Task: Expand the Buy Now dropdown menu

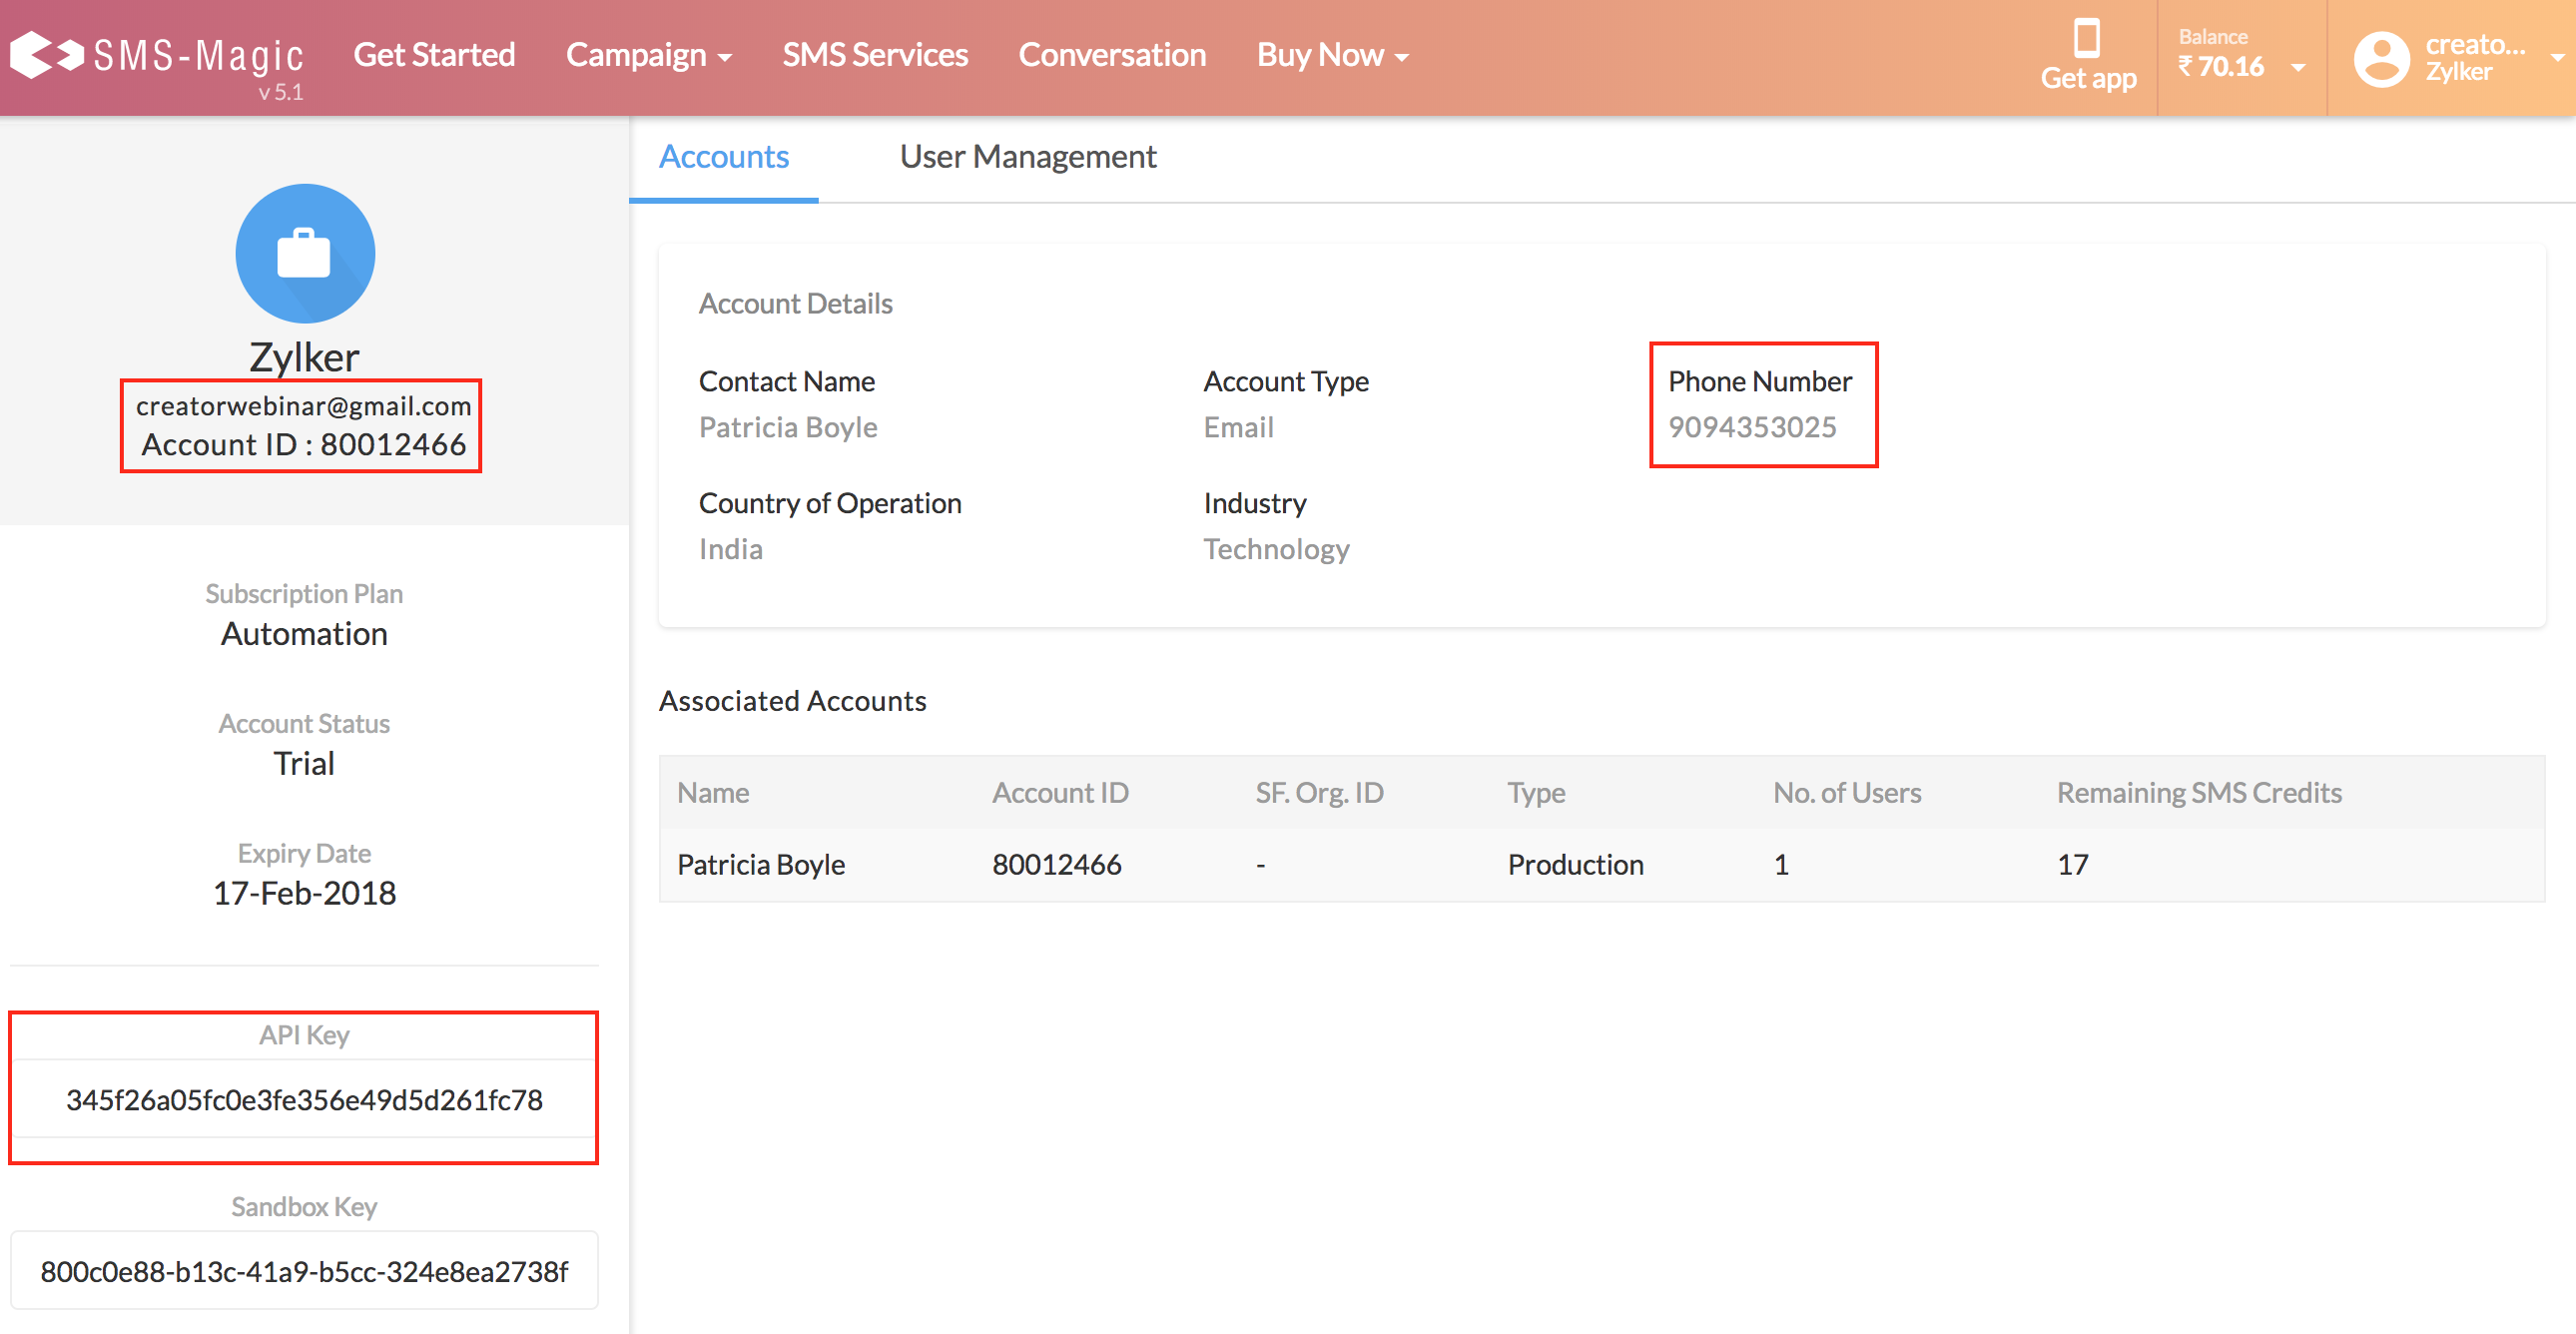Action: 1331,55
